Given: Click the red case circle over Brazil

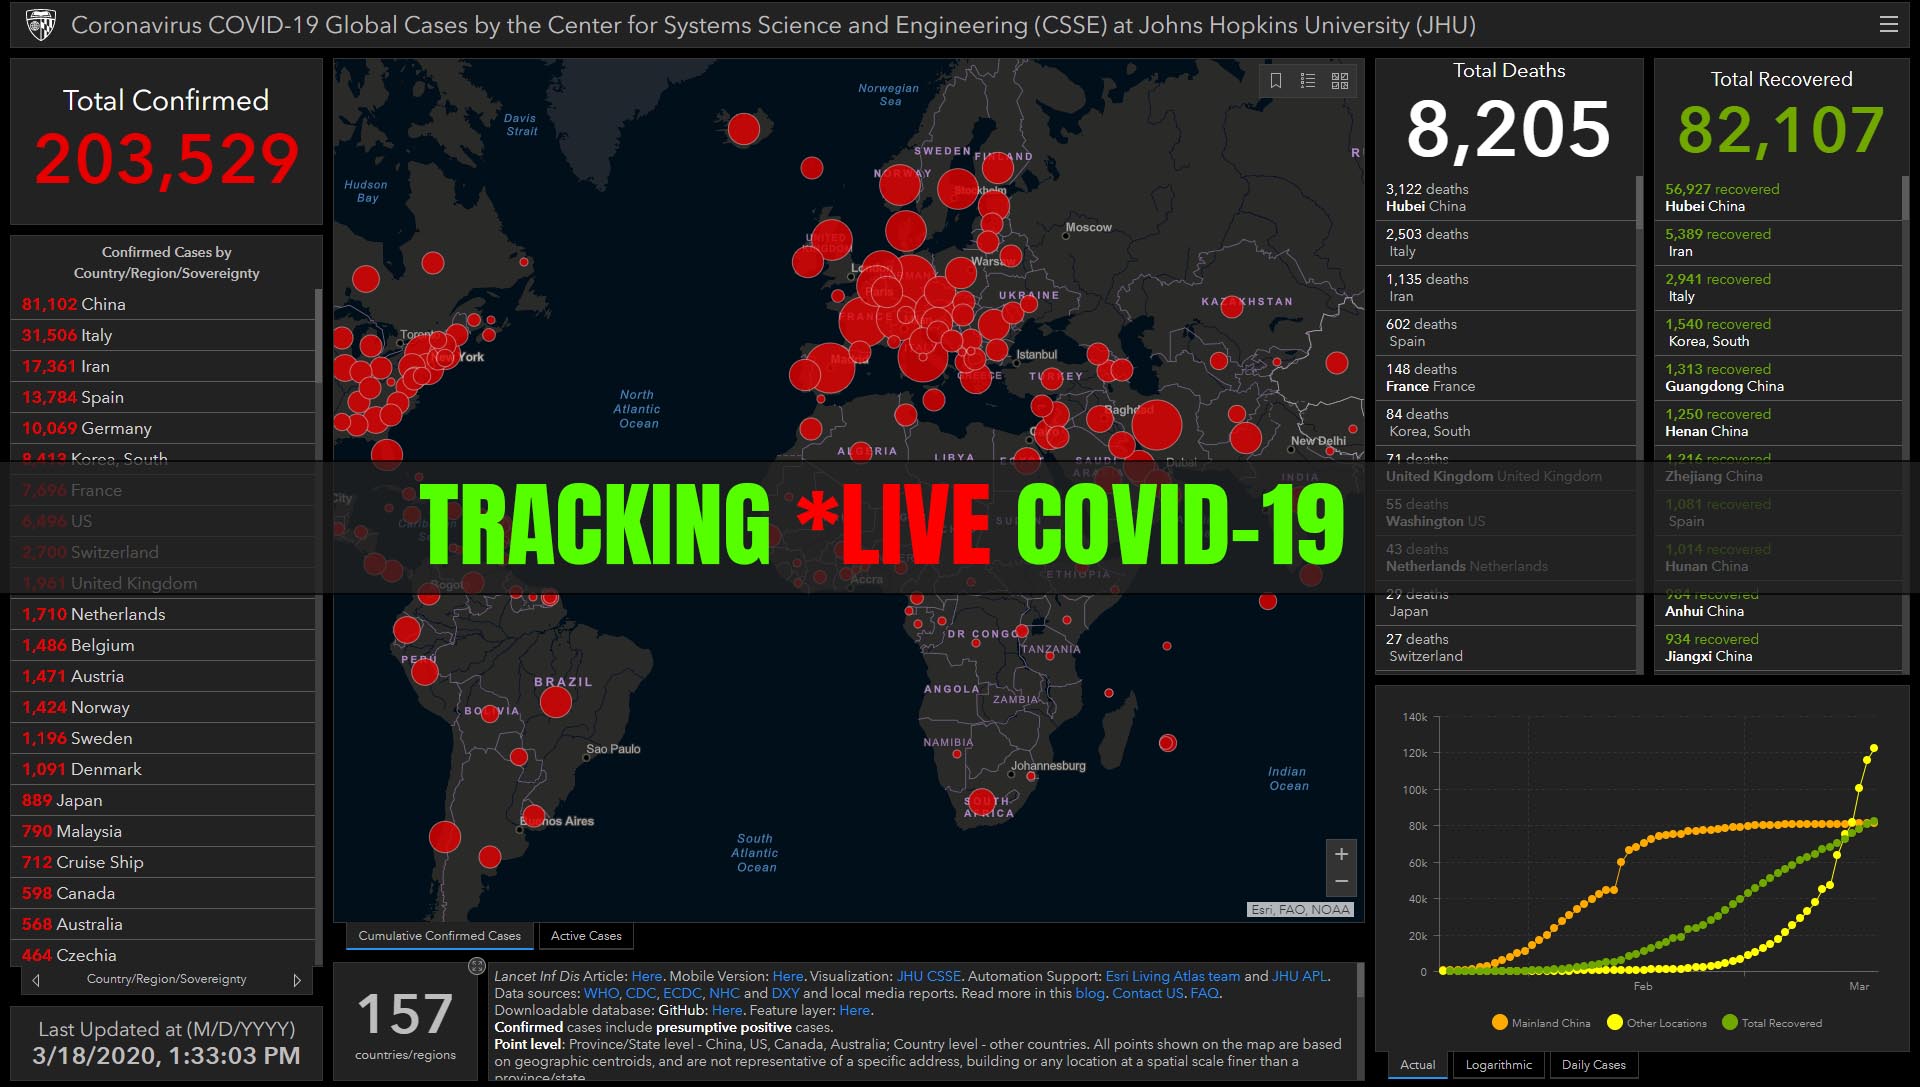Looking at the screenshot, I should click(x=555, y=702).
